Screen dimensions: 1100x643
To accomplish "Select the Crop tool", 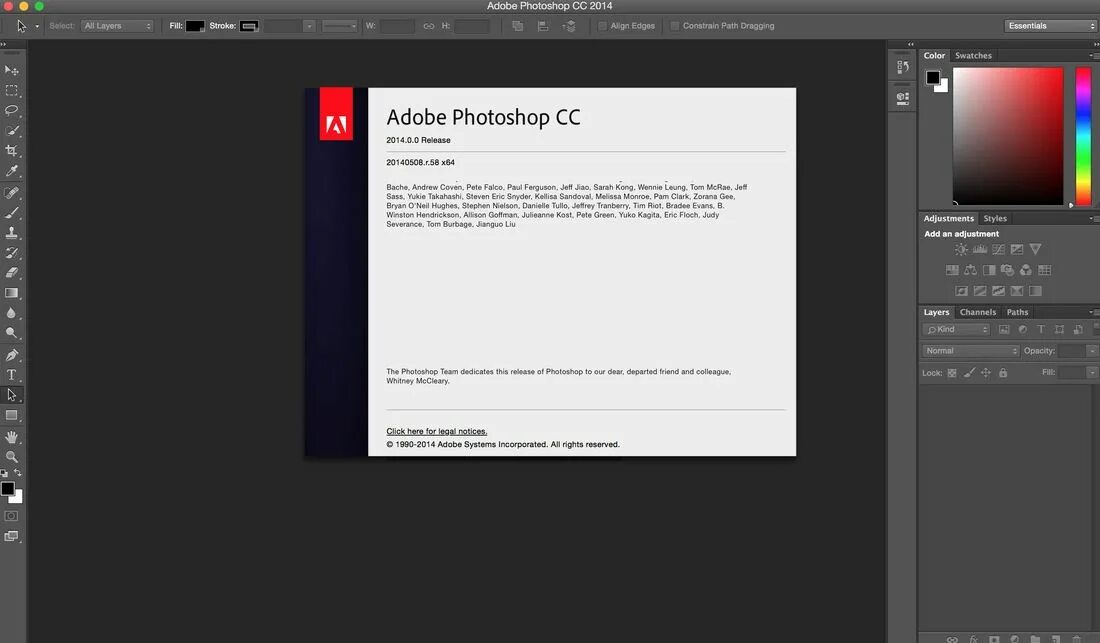I will coord(11,151).
